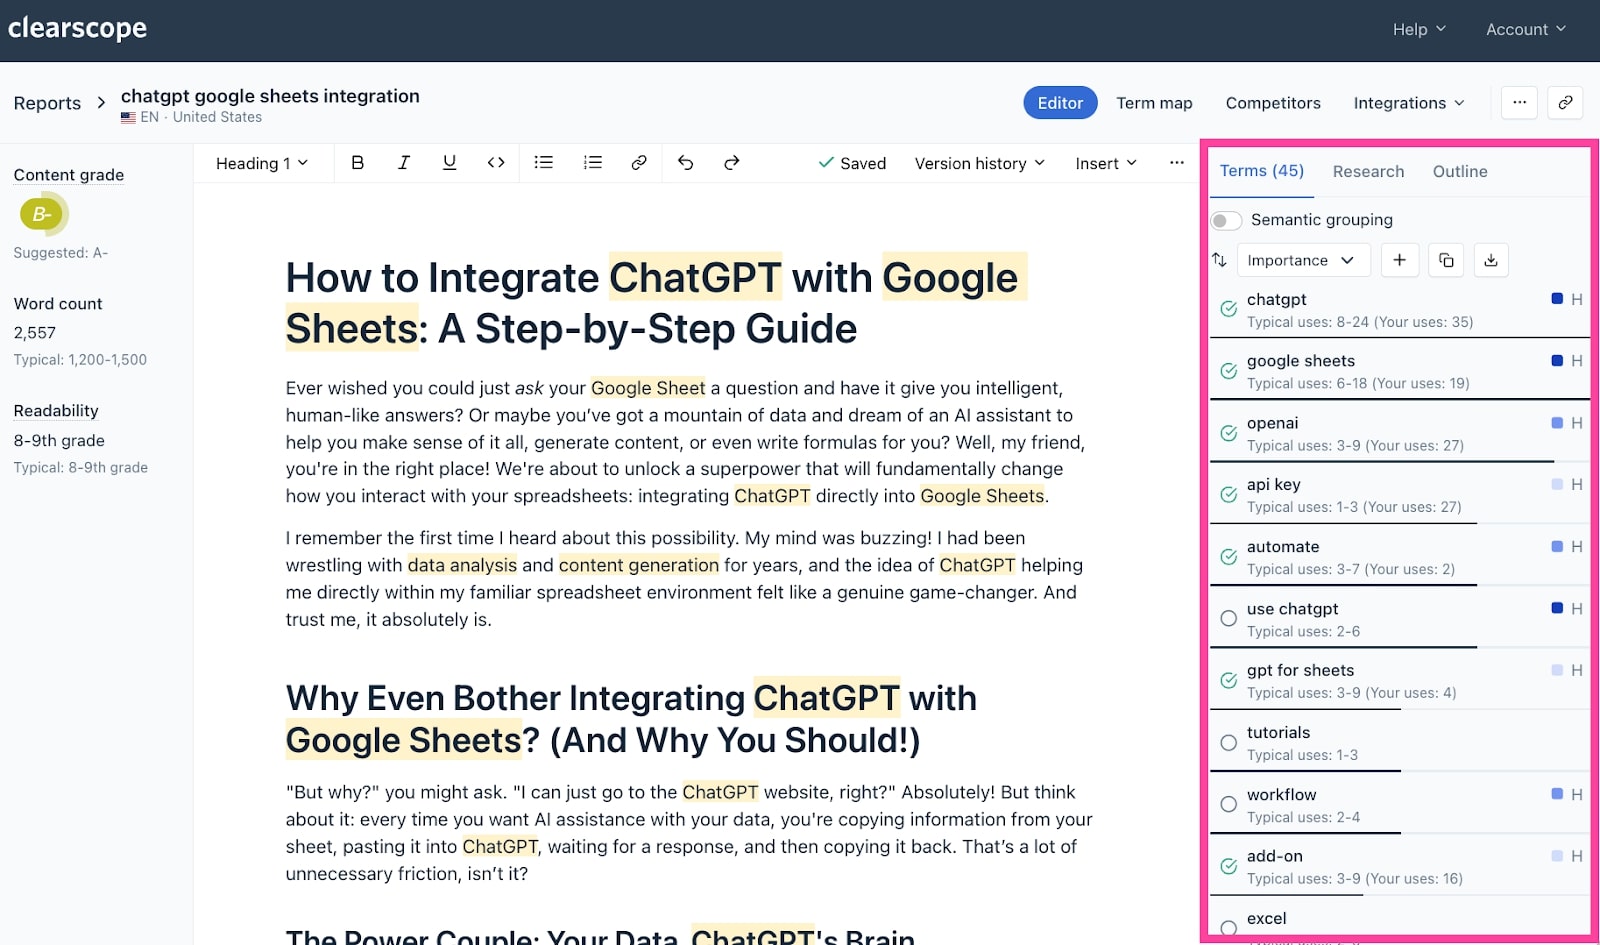Click the H marker on workflow term
The height and width of the screenshot is (945, 1600).
click(1577, 795)
